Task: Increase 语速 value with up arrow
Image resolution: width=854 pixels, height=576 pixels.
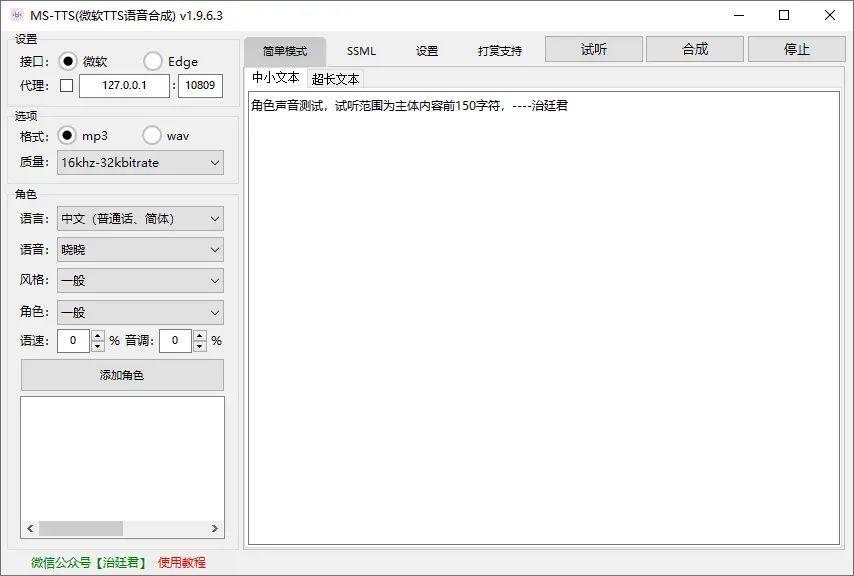Action: point(97,336)
